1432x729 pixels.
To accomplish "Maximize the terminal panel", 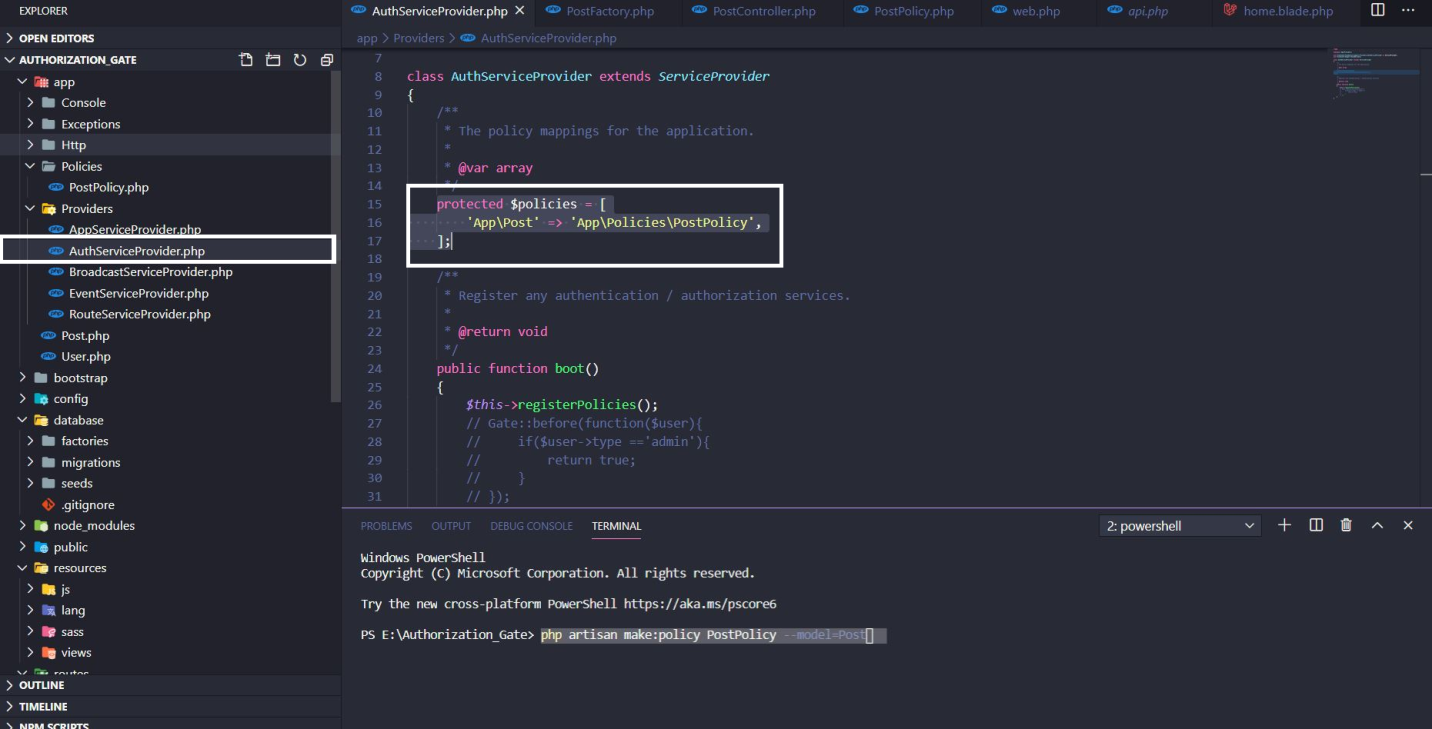I will click(1377, 524).
